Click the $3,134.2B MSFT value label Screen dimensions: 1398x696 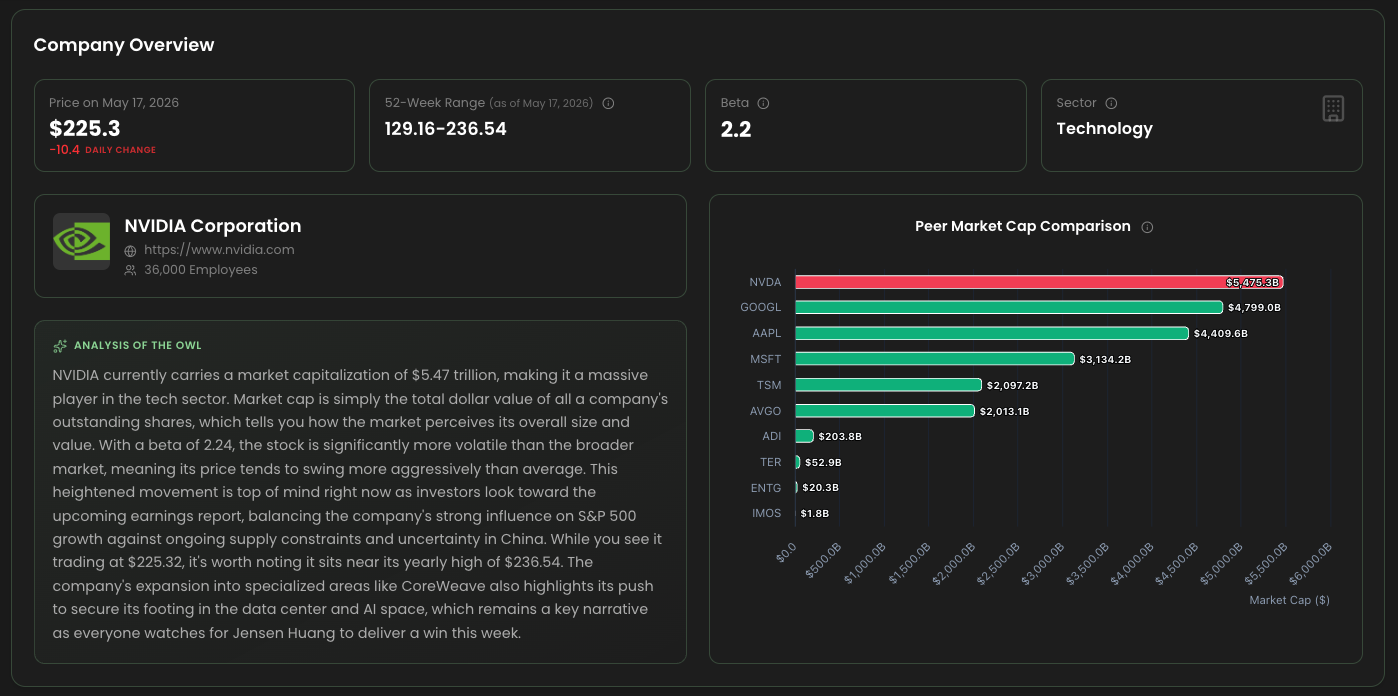(1105, 359)
